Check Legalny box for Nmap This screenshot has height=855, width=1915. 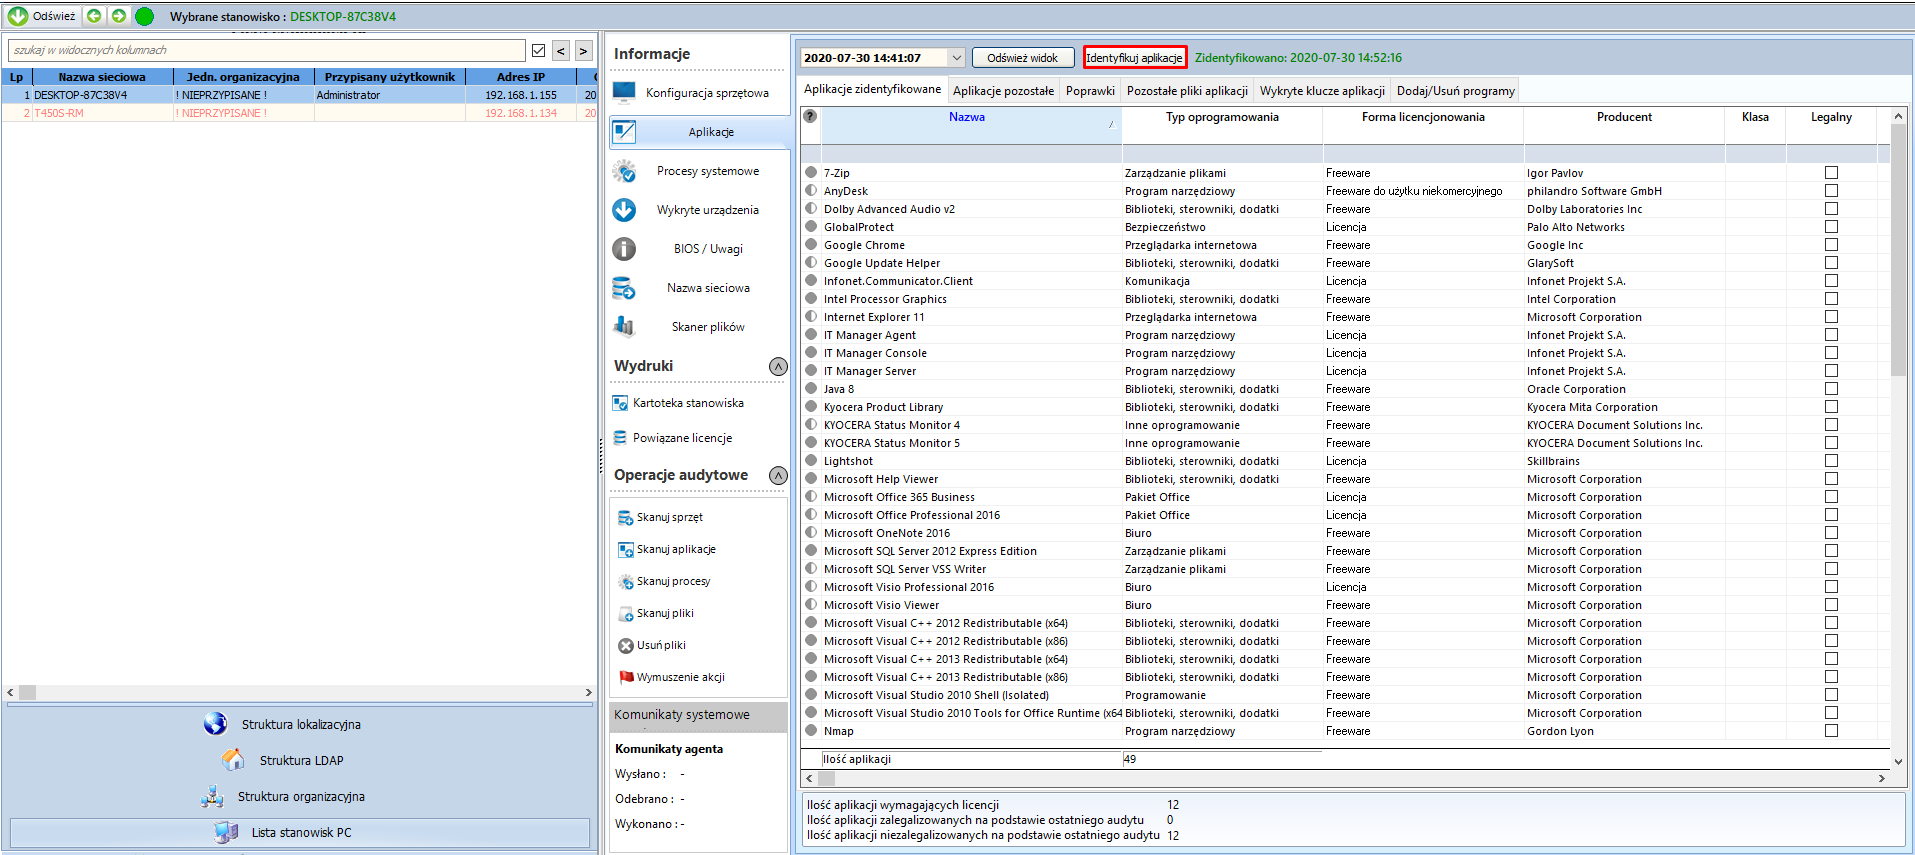click(1831, 731)
